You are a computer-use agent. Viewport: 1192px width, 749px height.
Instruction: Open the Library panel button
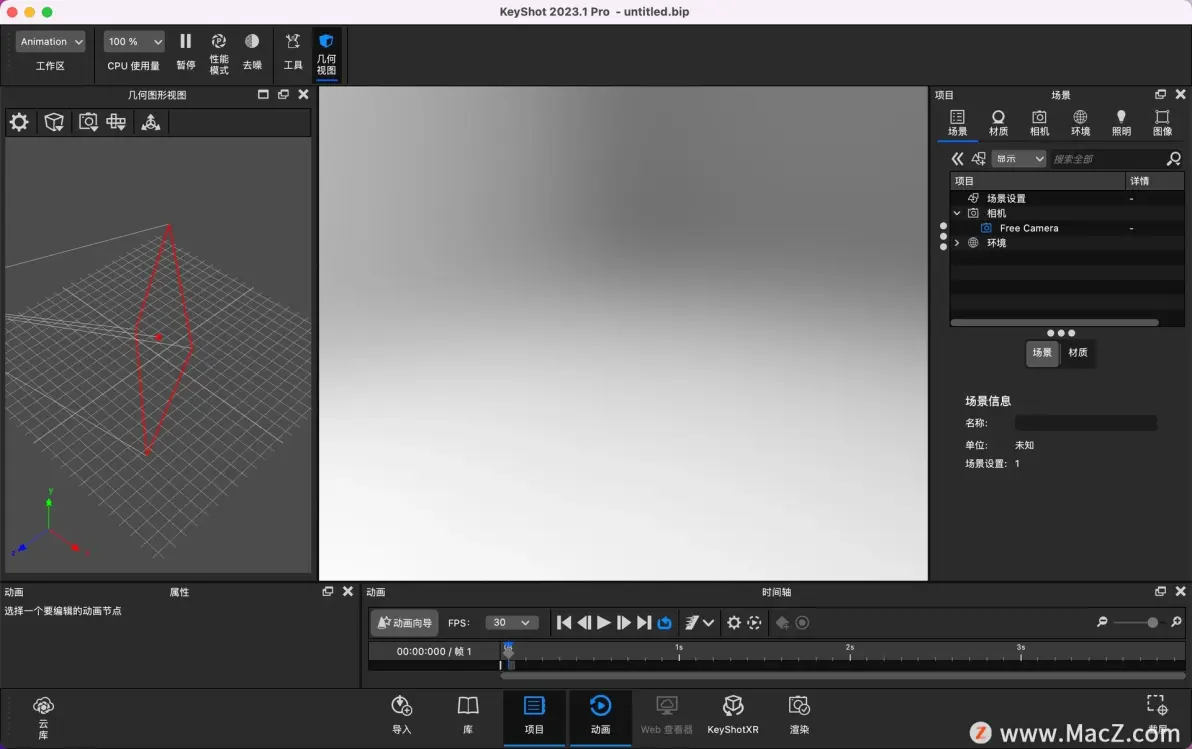click(x=468, y=716)
